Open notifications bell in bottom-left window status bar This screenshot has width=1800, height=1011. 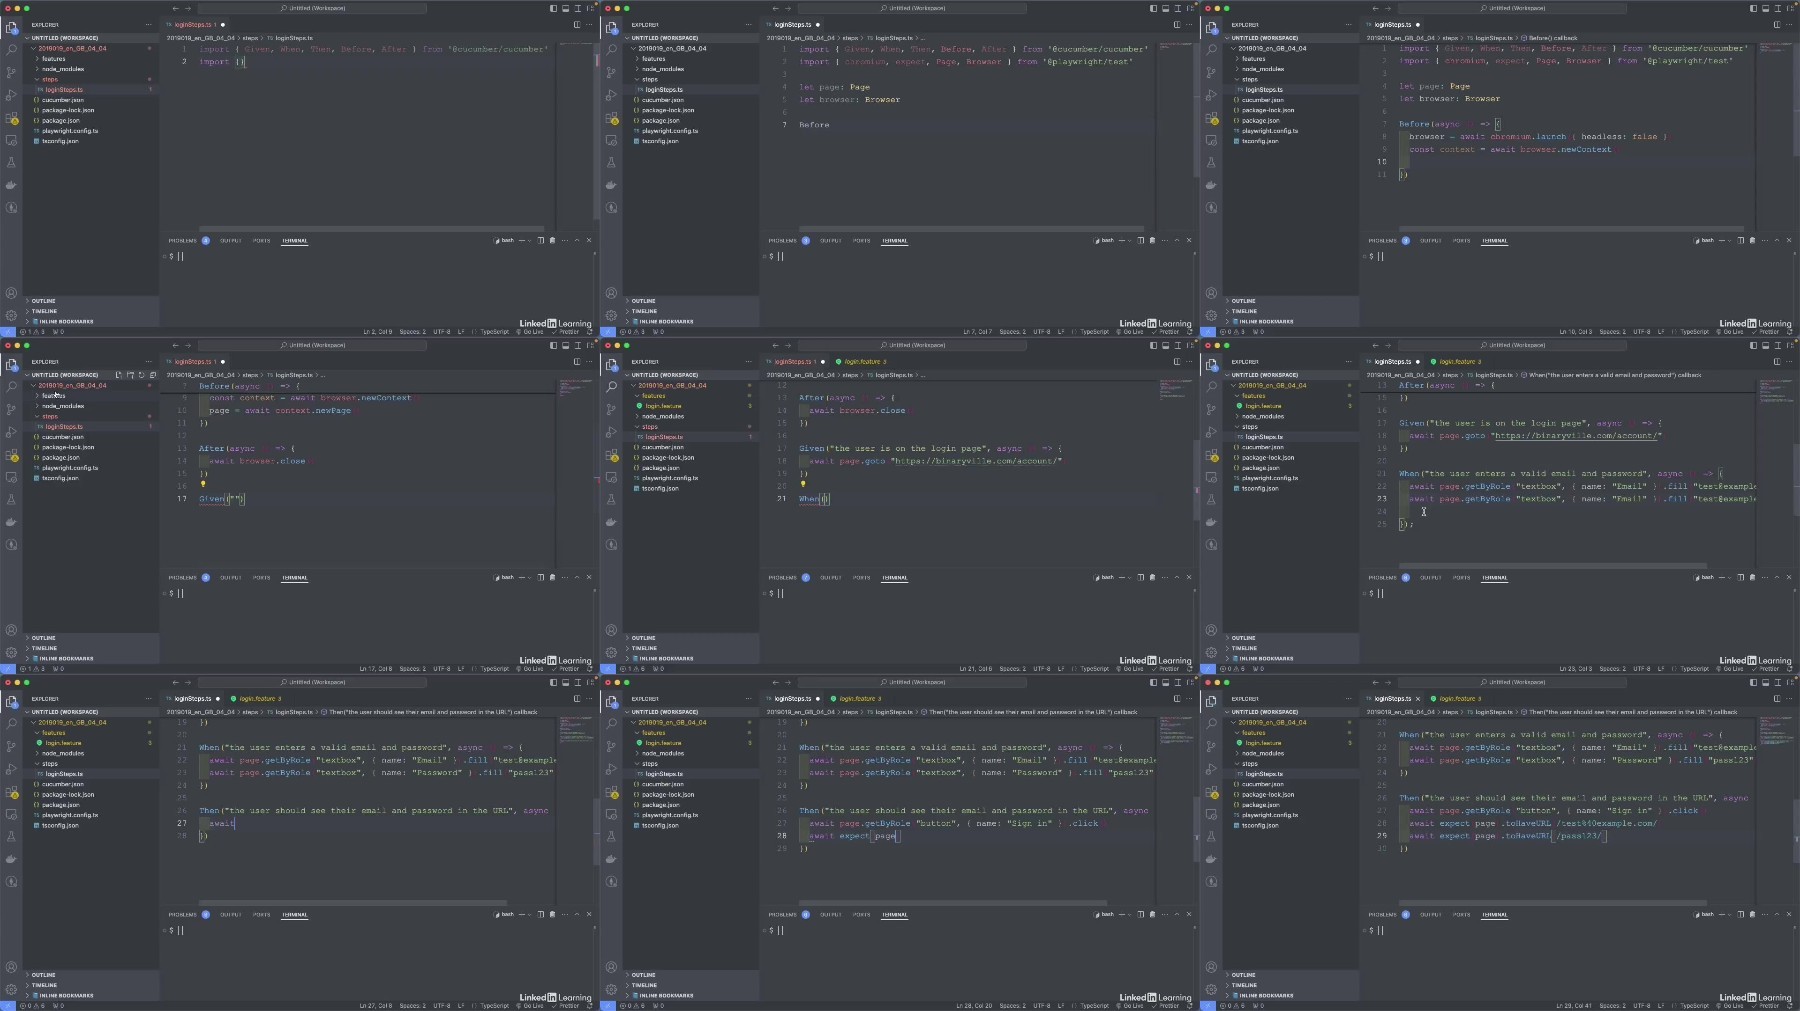tap(590, 1006)
